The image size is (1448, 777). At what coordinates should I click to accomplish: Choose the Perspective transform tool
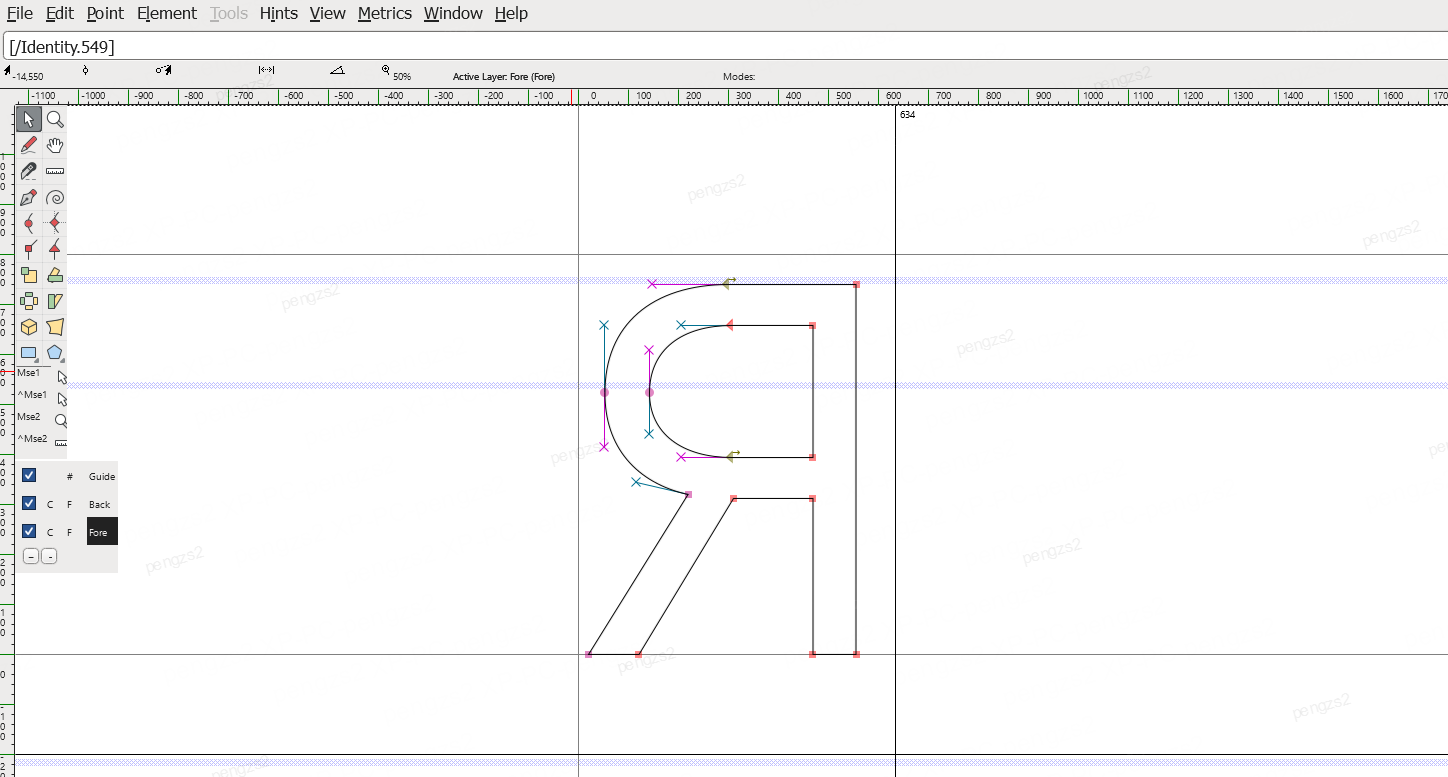click(x=55, y=327)
